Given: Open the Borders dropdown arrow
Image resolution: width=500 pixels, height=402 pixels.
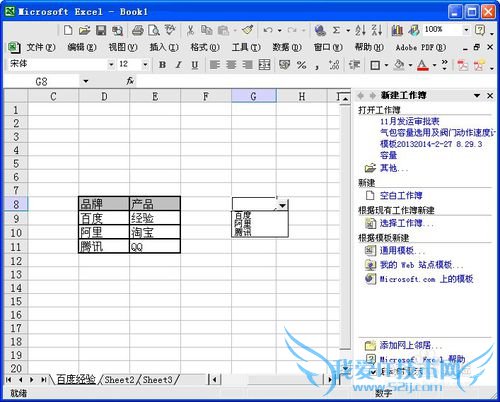Looking at the screenshot, I should pos(386,65).
